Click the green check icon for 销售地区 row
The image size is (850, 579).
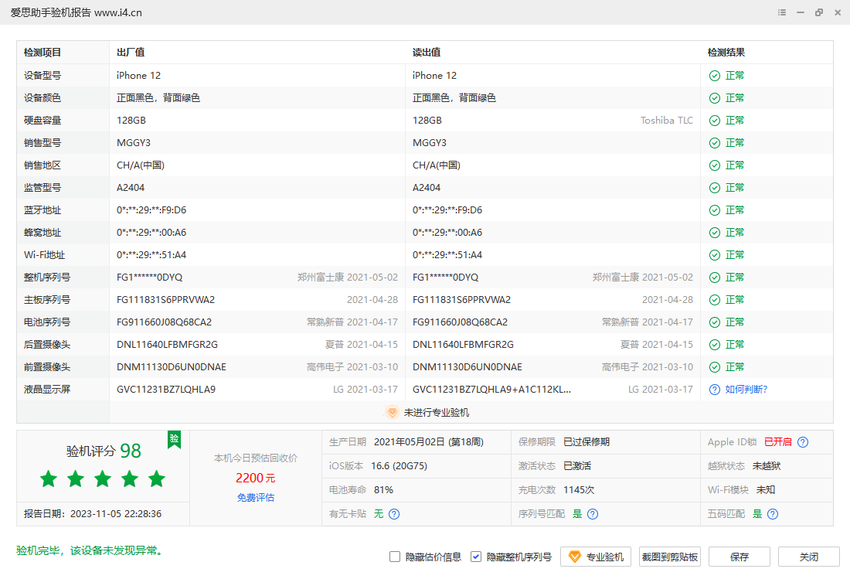[x=714, y=165]
